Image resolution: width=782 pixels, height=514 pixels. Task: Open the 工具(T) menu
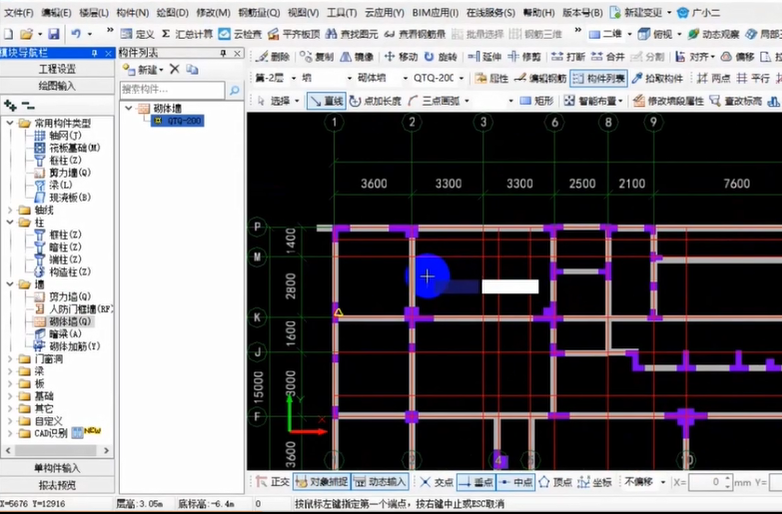(x=342, y=12)
